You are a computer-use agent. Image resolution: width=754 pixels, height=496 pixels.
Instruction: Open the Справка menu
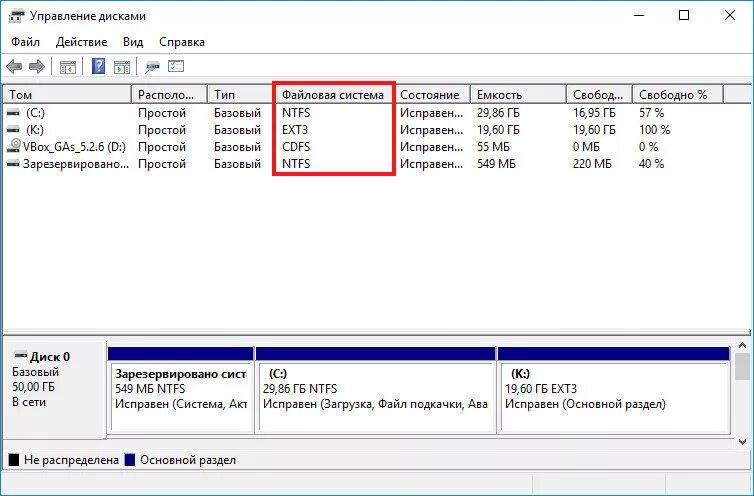[182, 42]
